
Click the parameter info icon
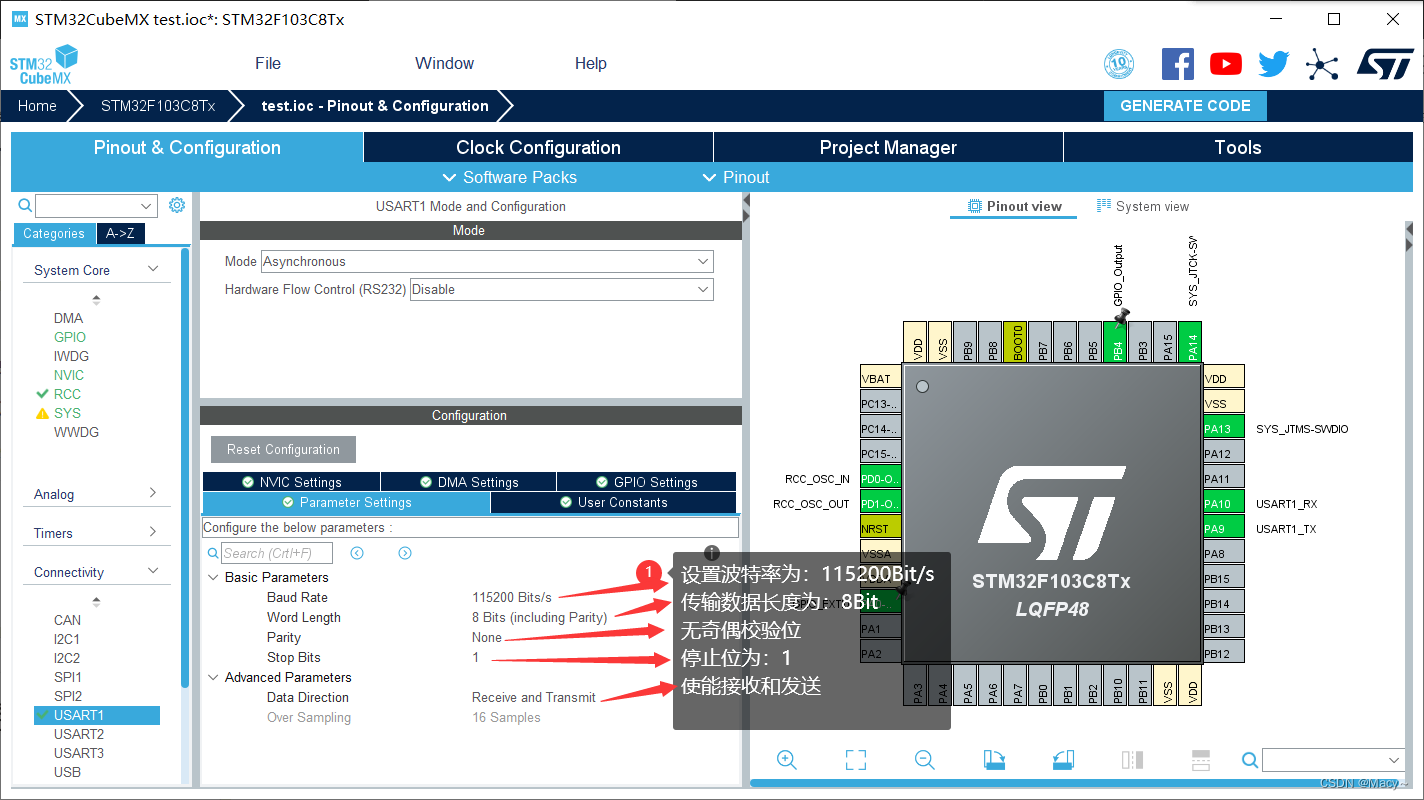click(712, 553)
